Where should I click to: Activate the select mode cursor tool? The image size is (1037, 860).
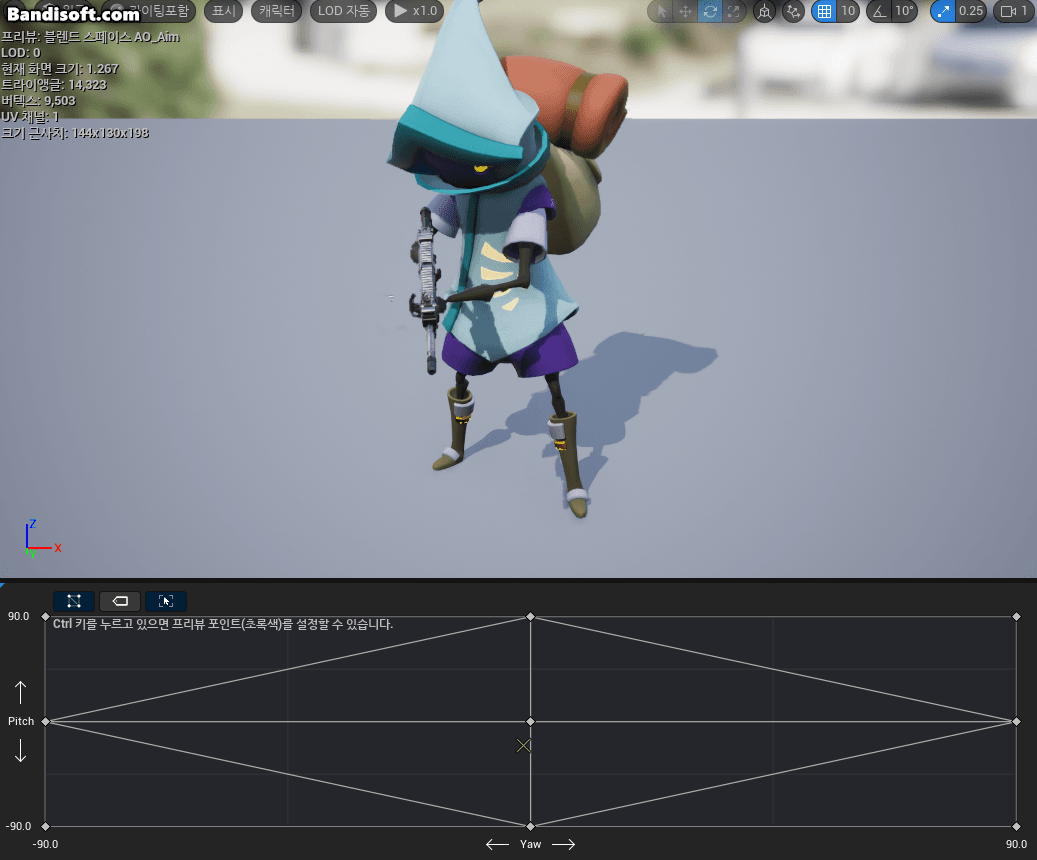click(661, 11)
